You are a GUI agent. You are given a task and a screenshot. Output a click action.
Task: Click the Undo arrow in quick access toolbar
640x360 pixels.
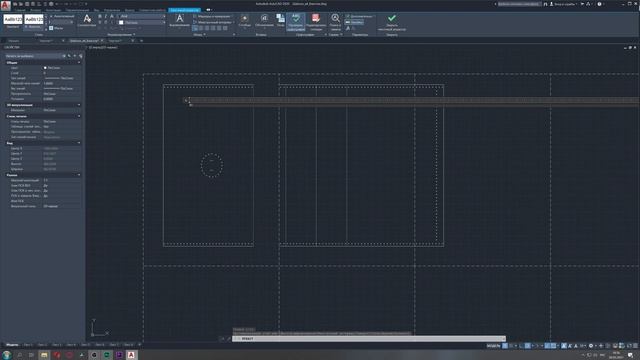click(x=58, y=4)
